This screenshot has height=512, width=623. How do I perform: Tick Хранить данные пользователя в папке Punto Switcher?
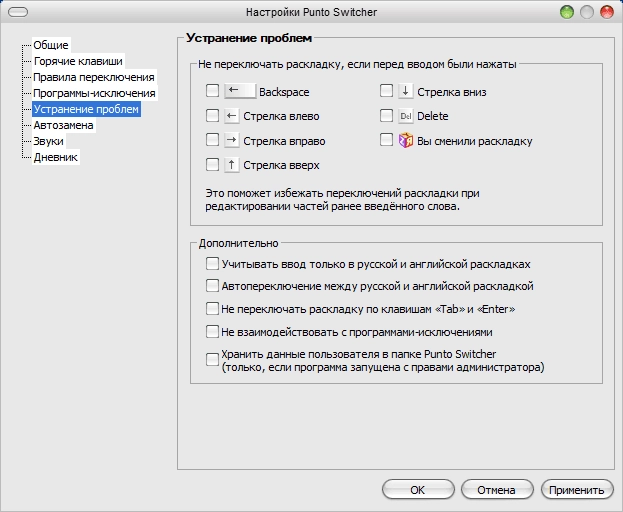[213, 359]
